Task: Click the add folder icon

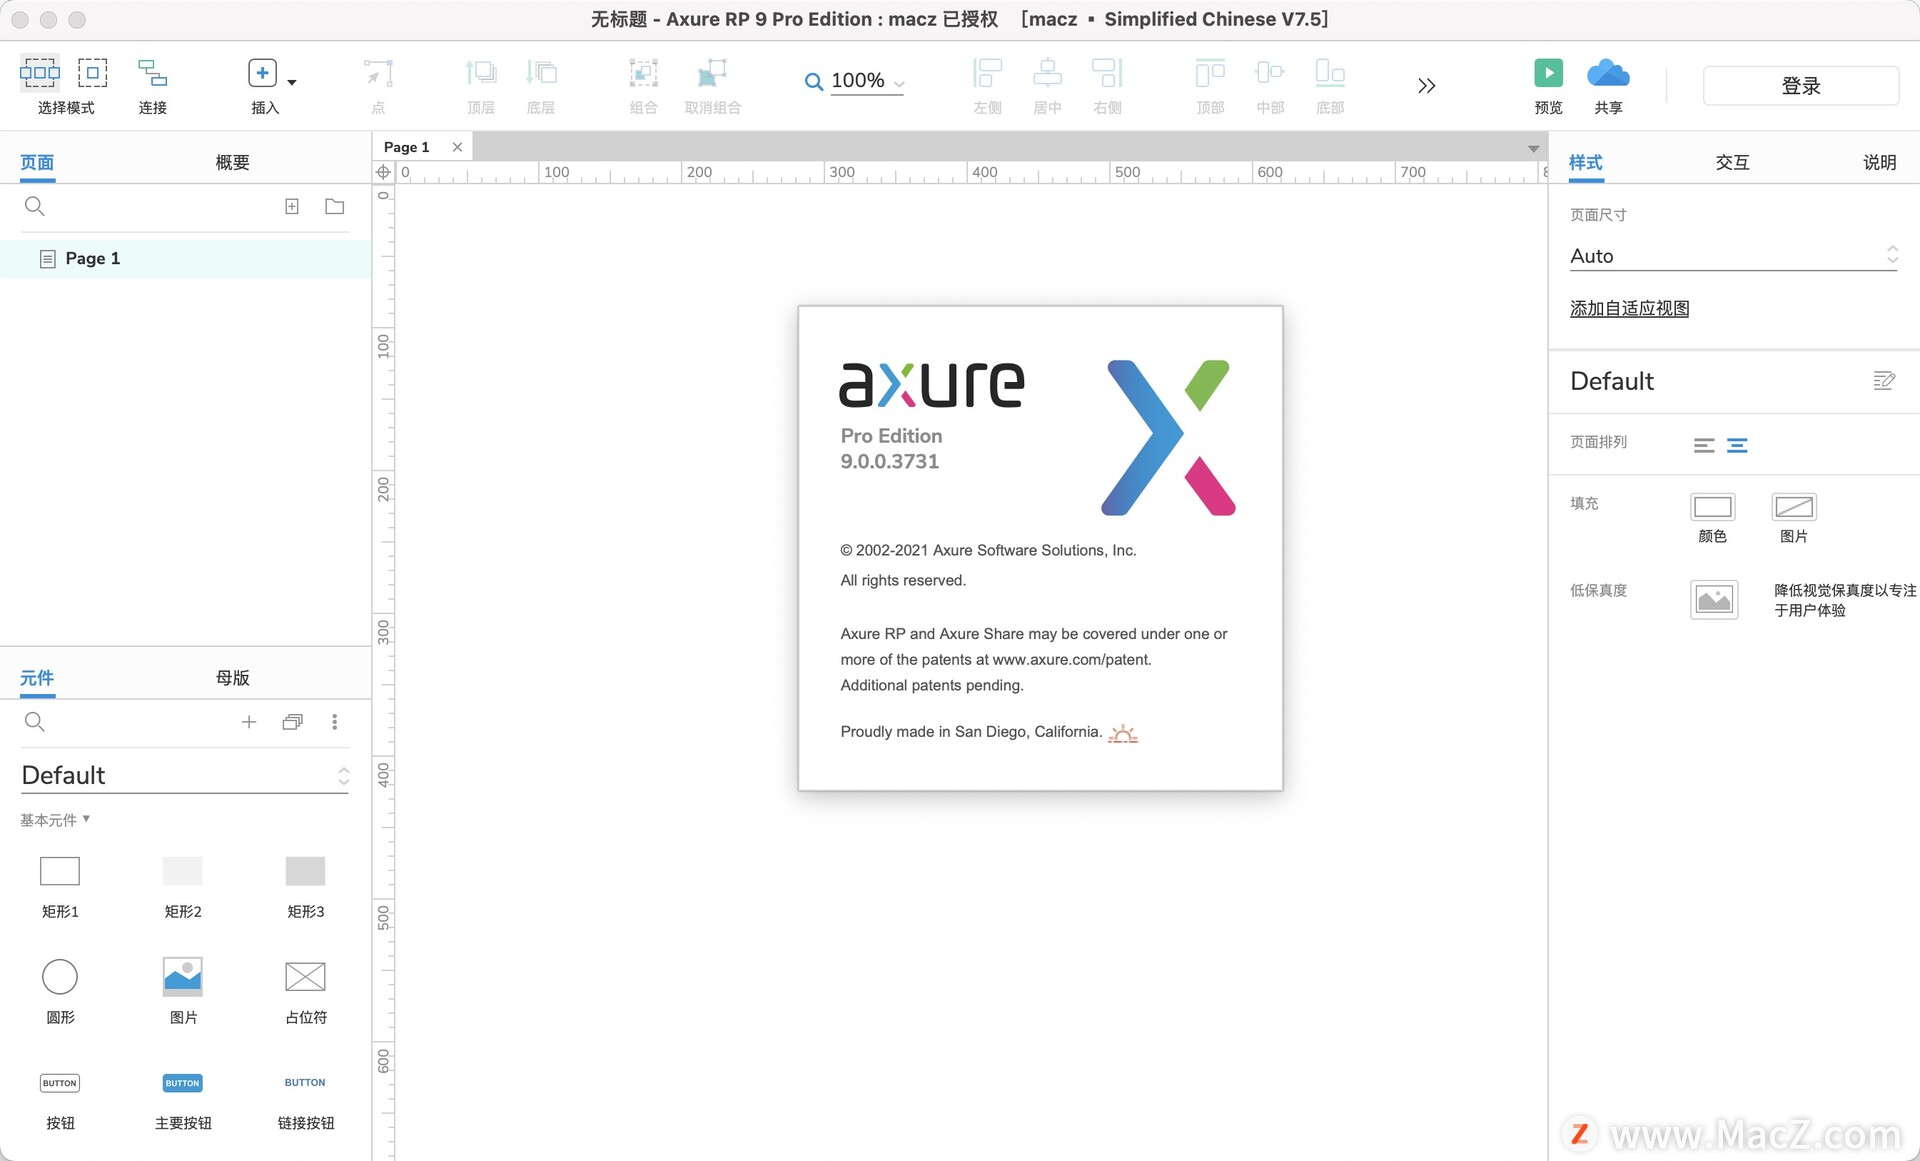Action: [x=335, y=206]
